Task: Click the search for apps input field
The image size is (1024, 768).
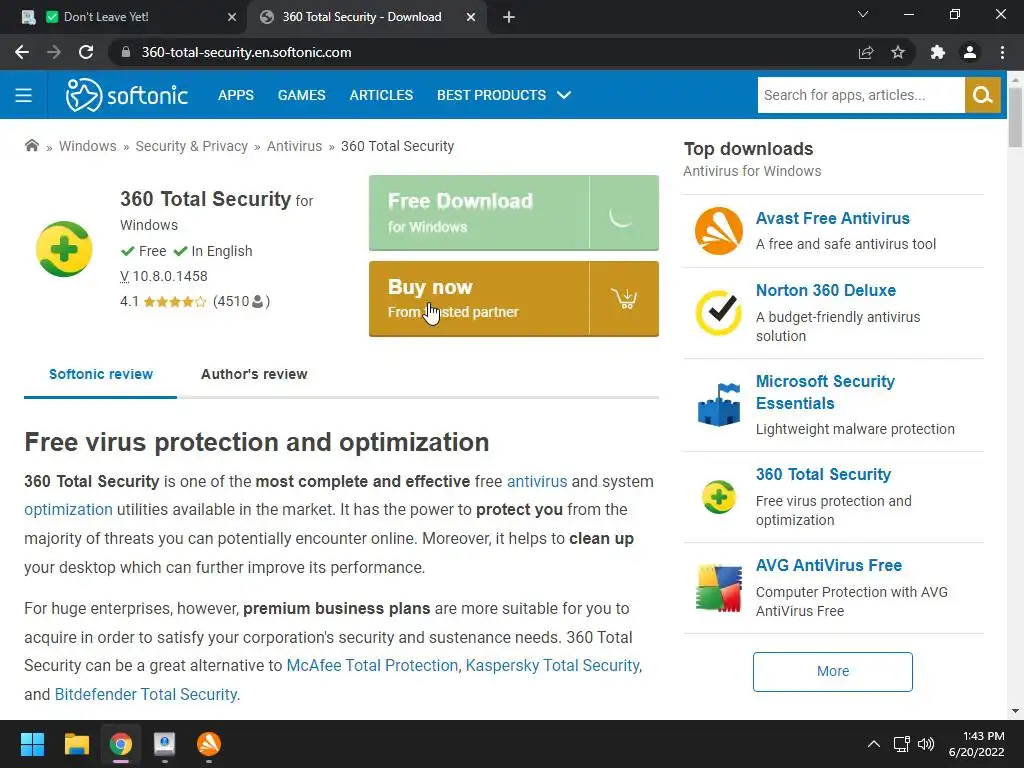Action: pyautogui.click(x=861, y=95)
